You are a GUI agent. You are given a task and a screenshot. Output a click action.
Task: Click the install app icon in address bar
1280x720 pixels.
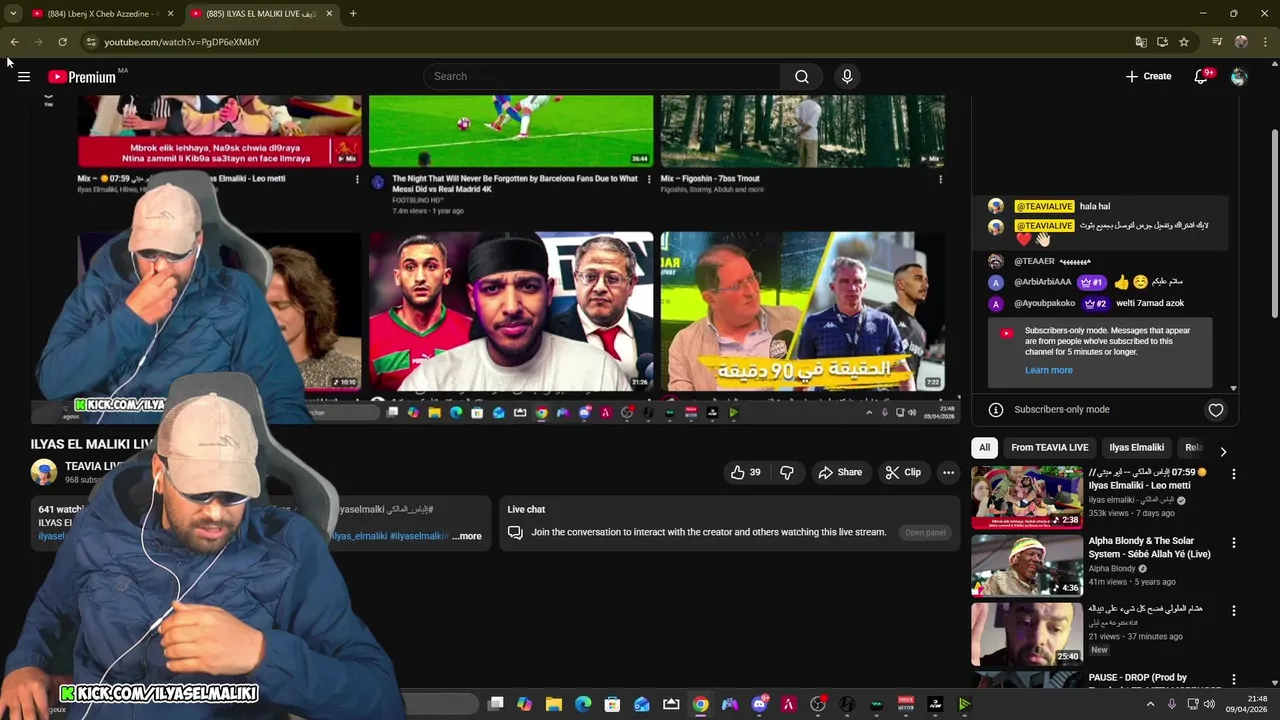(1162, 42)
